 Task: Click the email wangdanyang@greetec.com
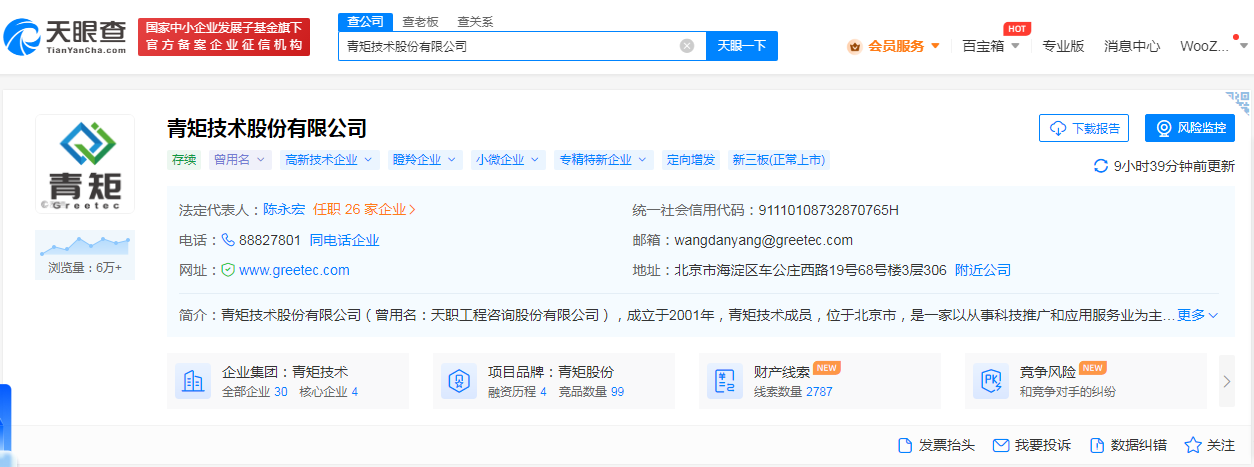point(764,240)
